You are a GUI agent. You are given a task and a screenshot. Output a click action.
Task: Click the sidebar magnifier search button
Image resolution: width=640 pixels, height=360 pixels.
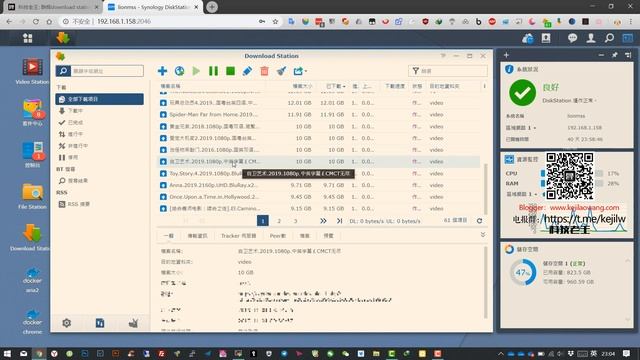tap(63, 71)
